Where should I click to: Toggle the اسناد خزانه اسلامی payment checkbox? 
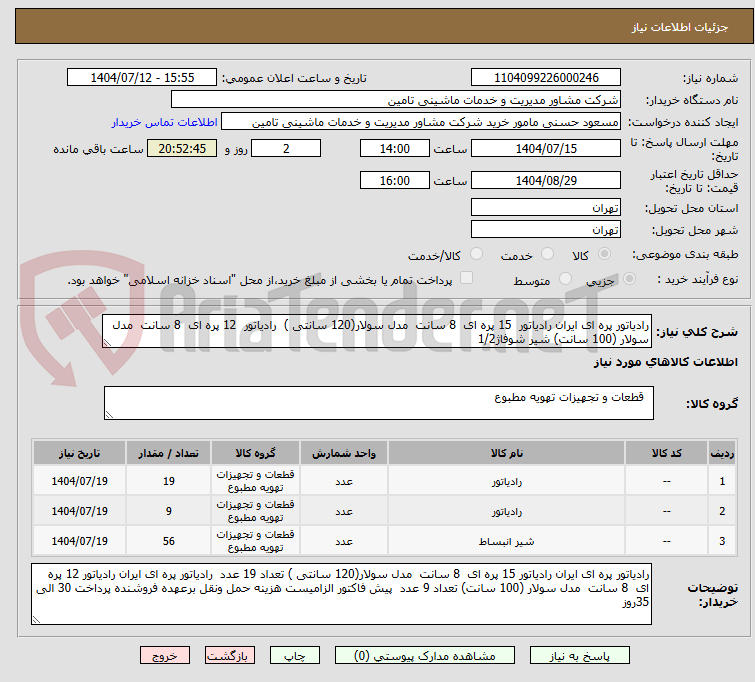pyautogui.click(x=466, y=279)
